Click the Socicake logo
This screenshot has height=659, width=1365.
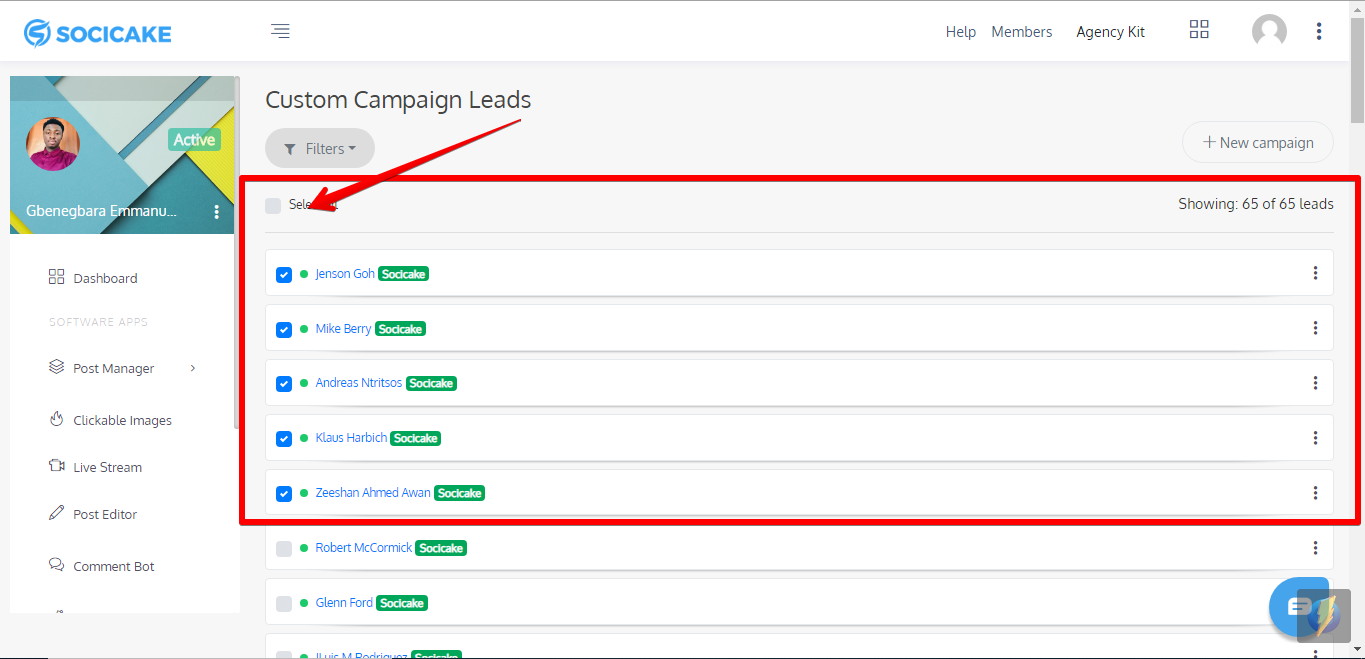pyautogui.click(x=98, y=33)
